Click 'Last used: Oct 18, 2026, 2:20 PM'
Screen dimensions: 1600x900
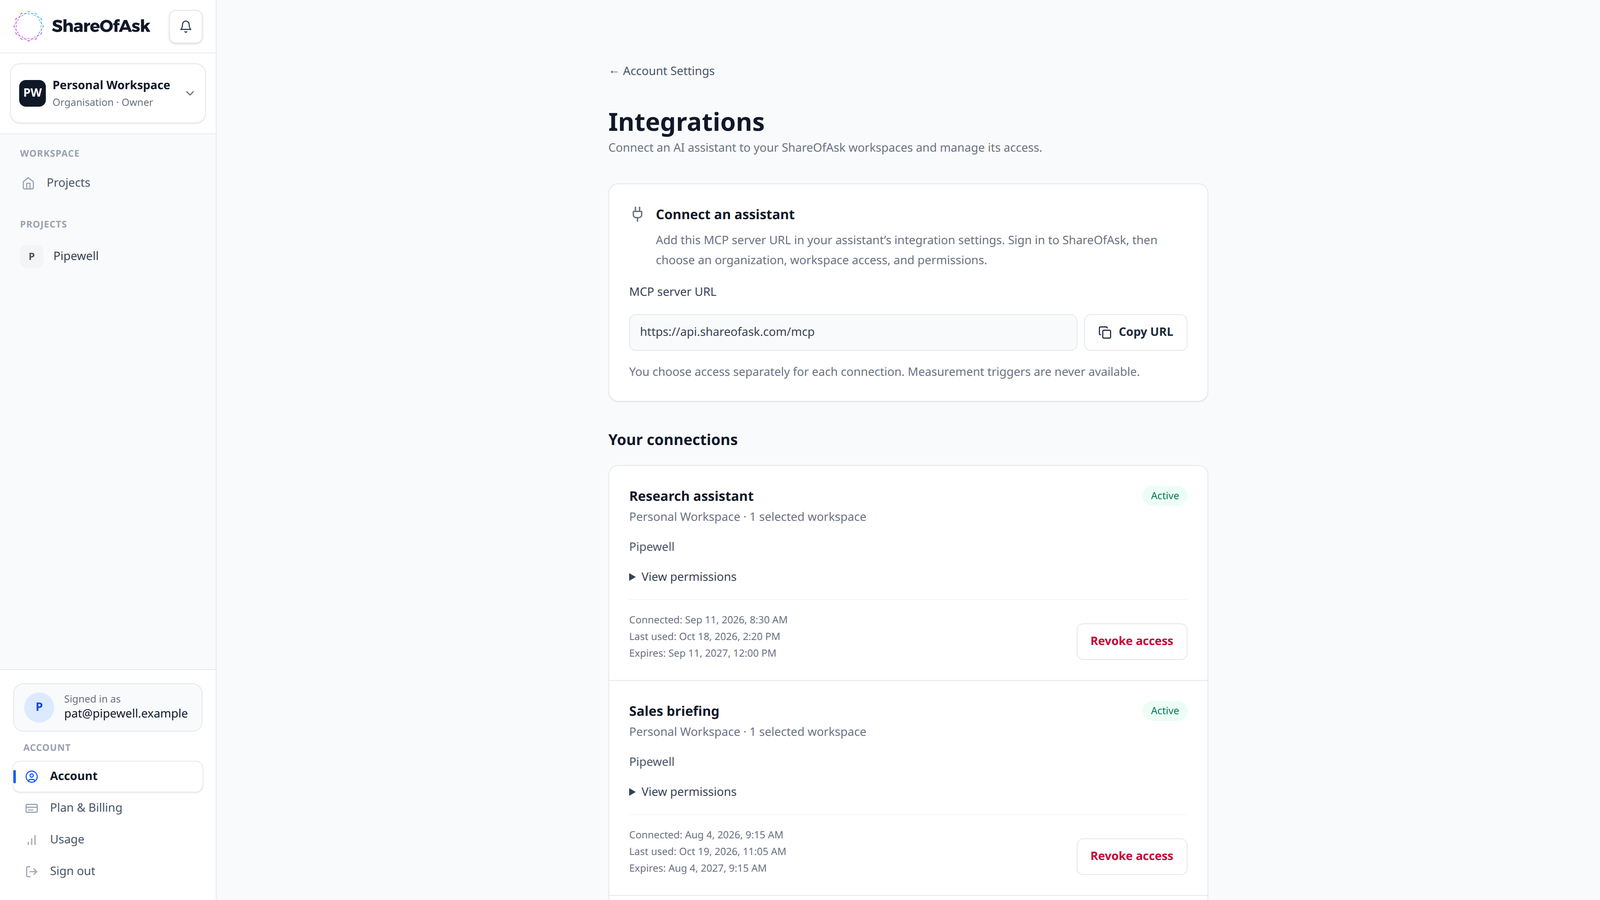tap(704, 637)
